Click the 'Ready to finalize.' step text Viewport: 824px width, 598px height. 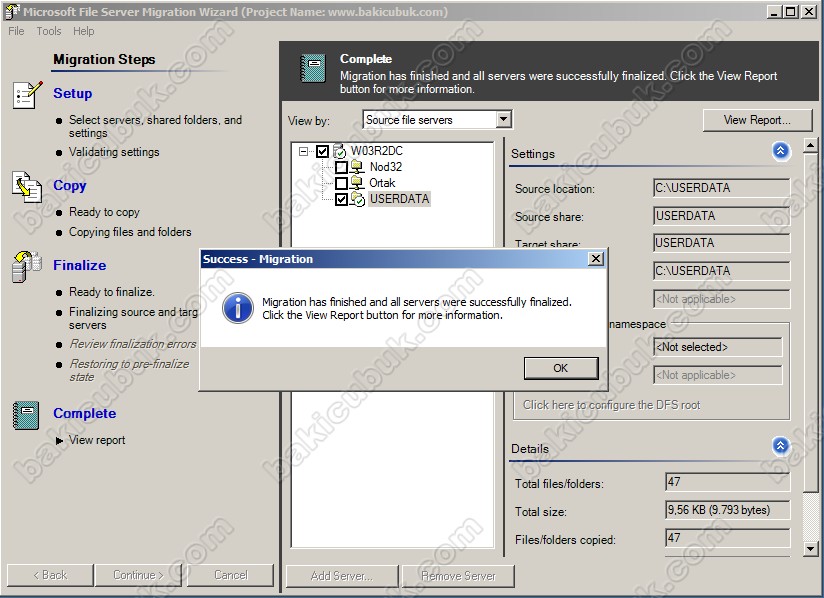(x=112, y=292)
